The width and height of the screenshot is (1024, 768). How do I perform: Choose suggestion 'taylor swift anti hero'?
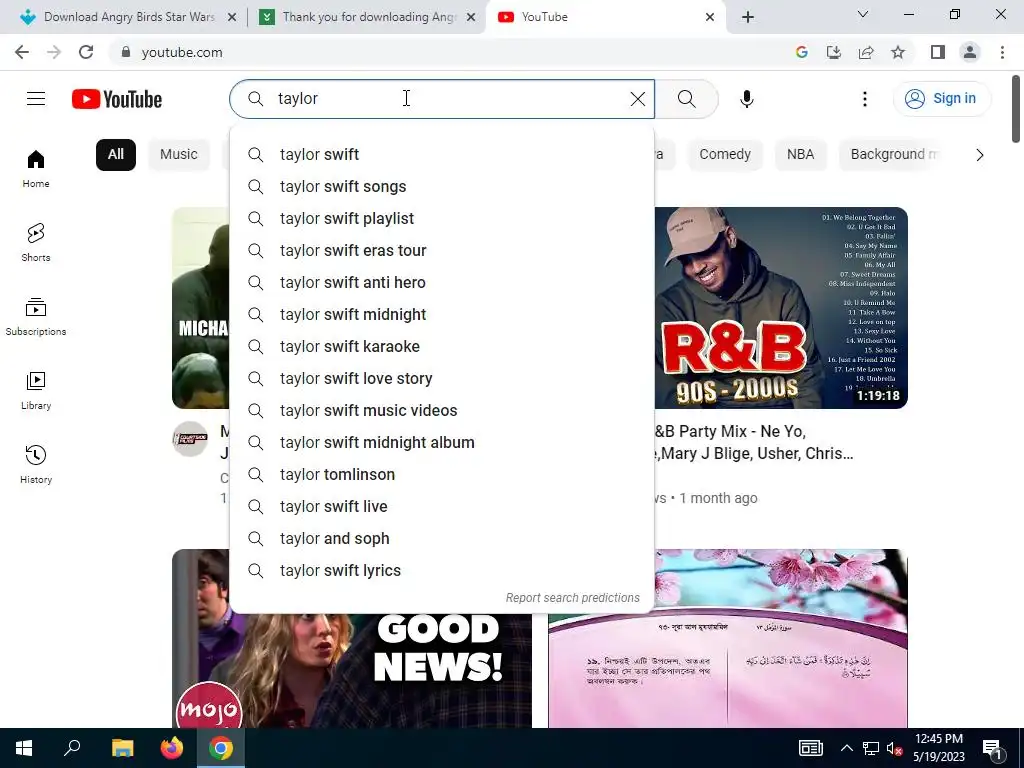(441, 283)
